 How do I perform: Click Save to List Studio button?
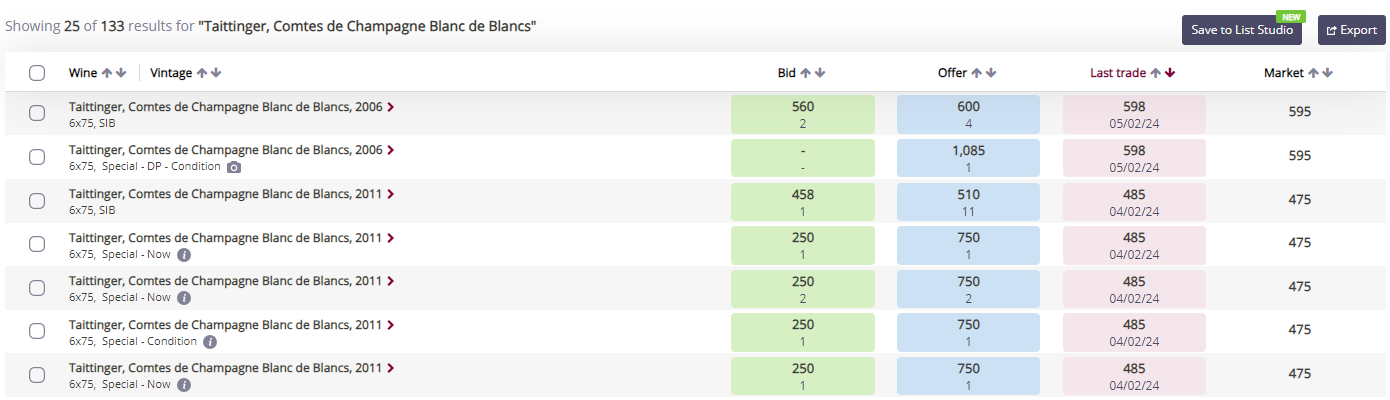pyautogui.click(x=1242, y=30)
